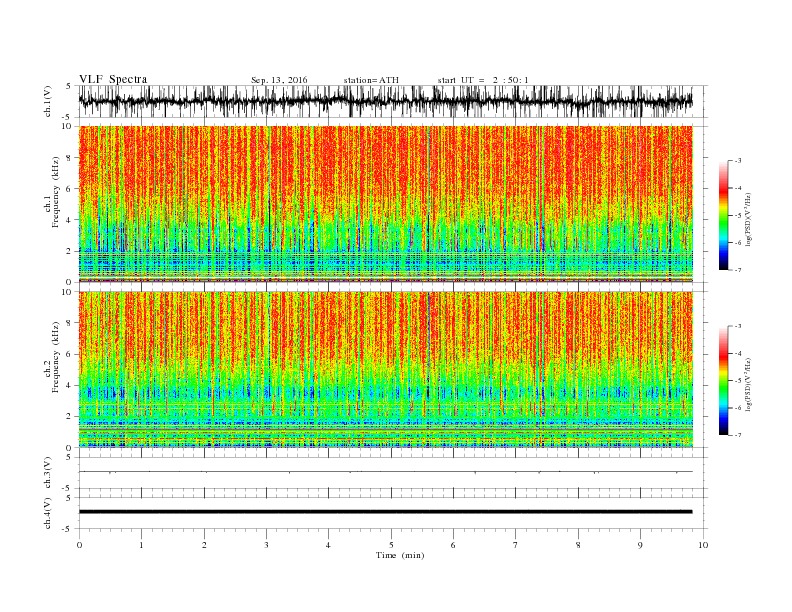This screenshot has width=792, height=612.
Task: Click the ch.2 "Frequency (kHz)" axis label
Action: [x=56, y=358]
